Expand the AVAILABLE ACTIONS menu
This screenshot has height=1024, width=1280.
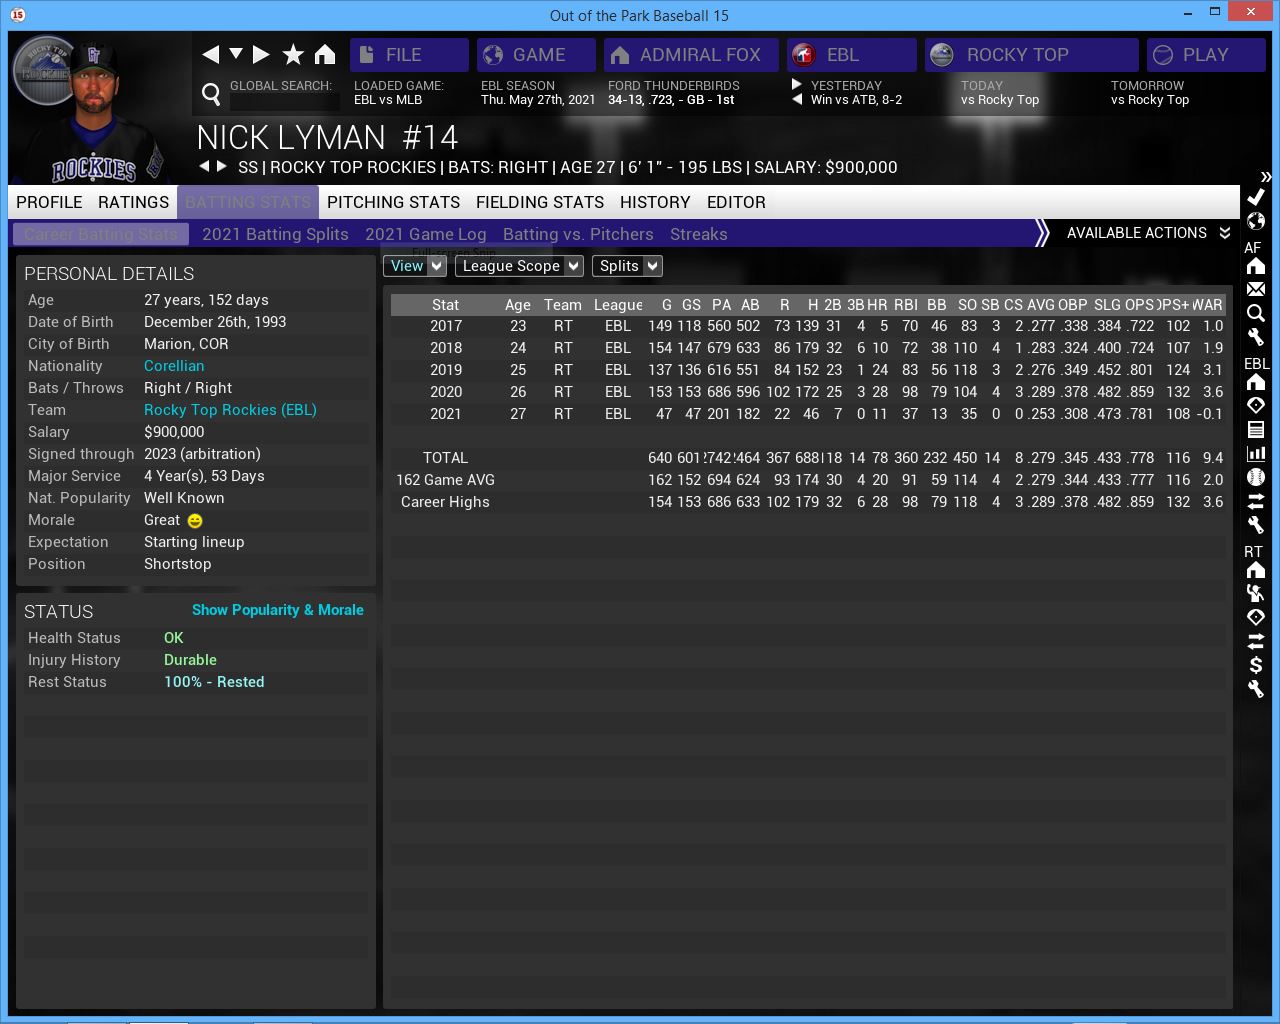(x=1148, y=233)
